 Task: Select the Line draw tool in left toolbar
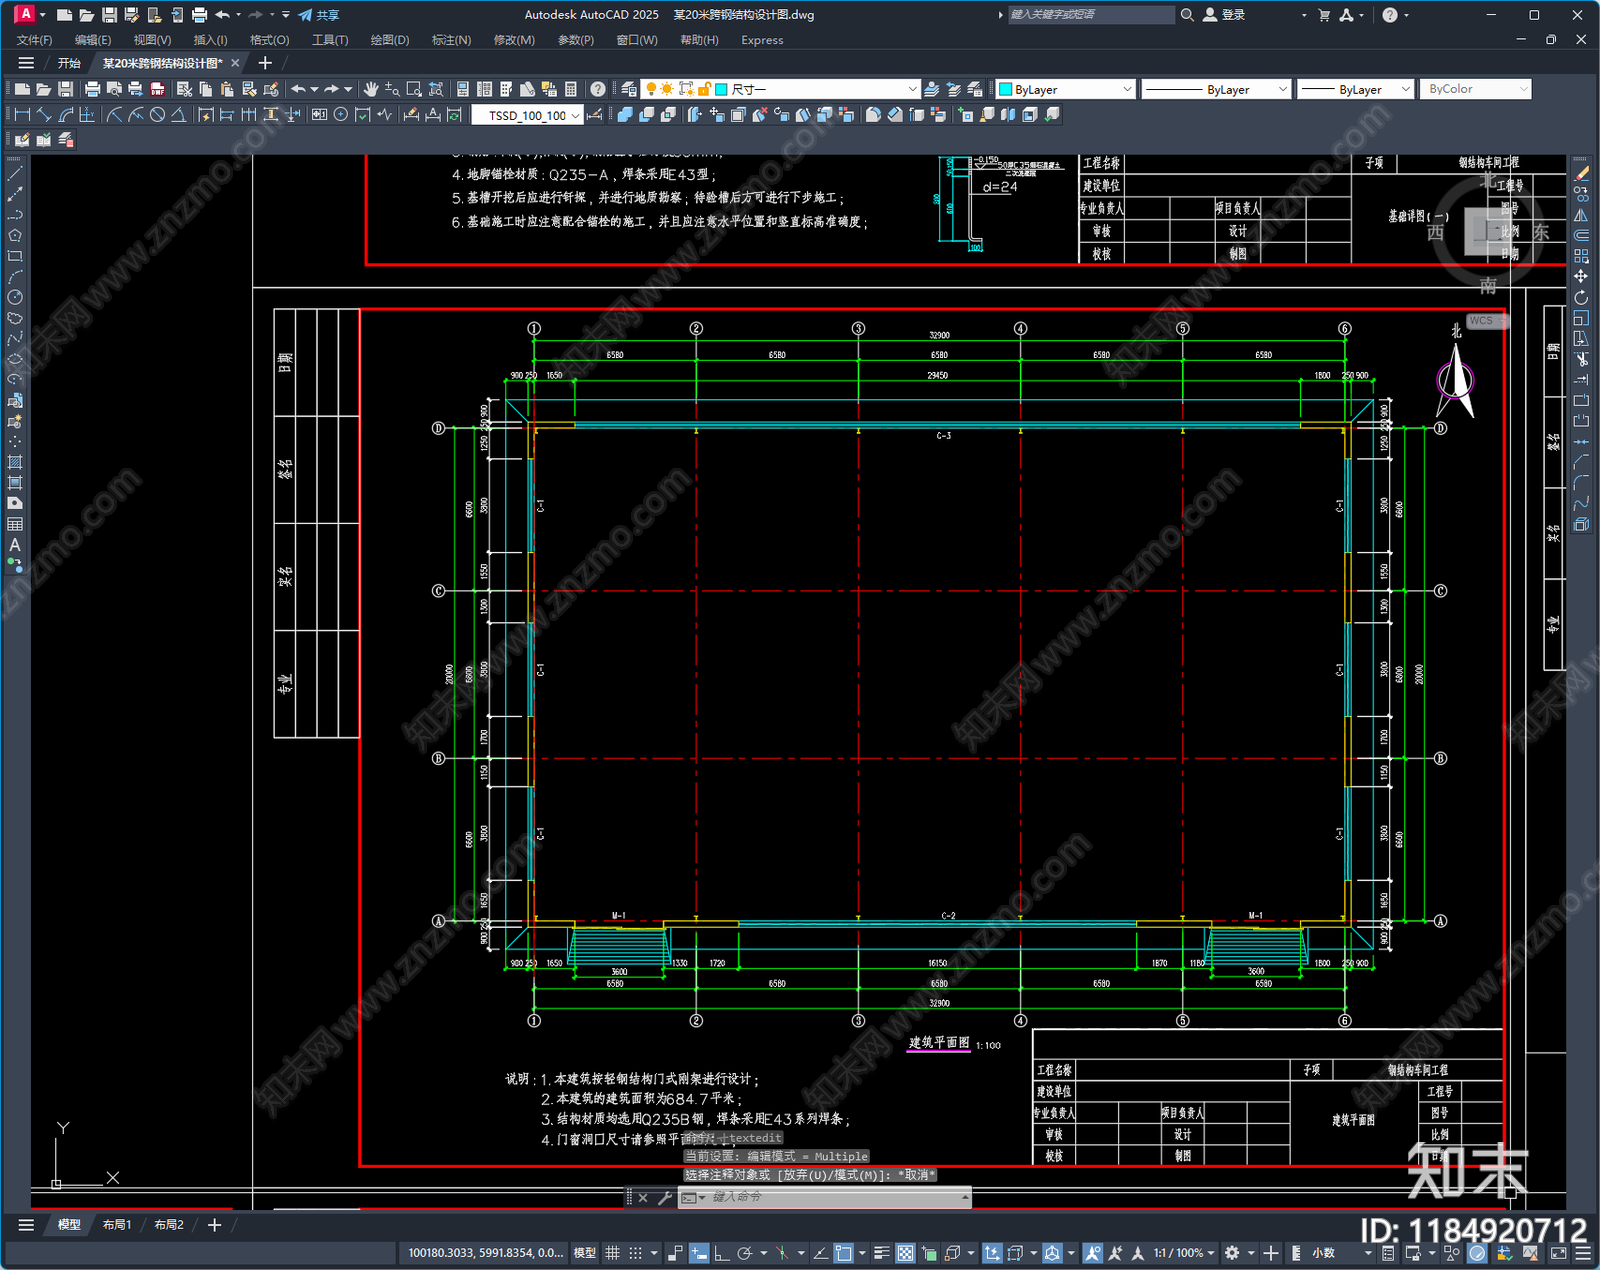coord(15,173)
